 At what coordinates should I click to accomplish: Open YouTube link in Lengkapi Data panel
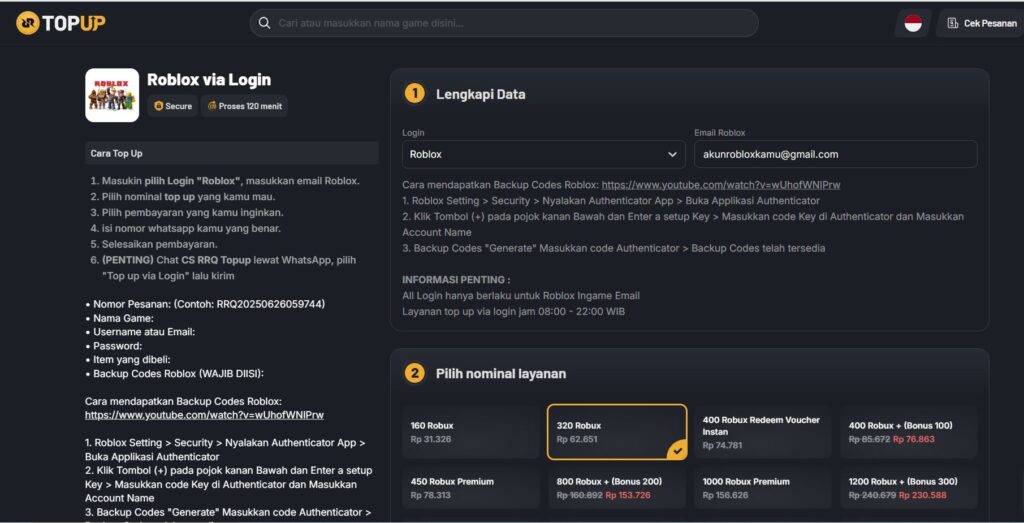[x=721, y=185]
